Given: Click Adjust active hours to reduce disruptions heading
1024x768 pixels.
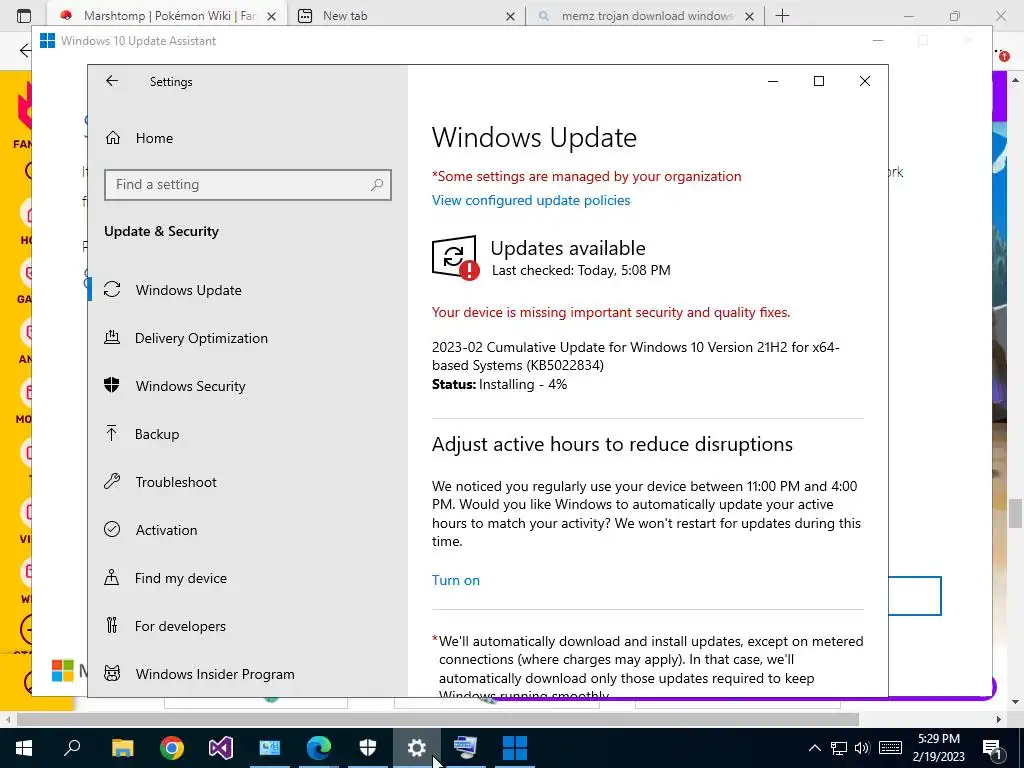Looking at the screenshot, I should pyautogui.click(x=612, y=444).
